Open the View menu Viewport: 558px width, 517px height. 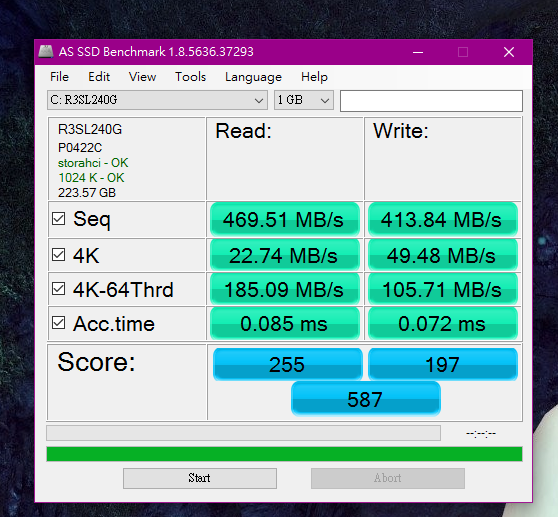click(x=142, y=77)
